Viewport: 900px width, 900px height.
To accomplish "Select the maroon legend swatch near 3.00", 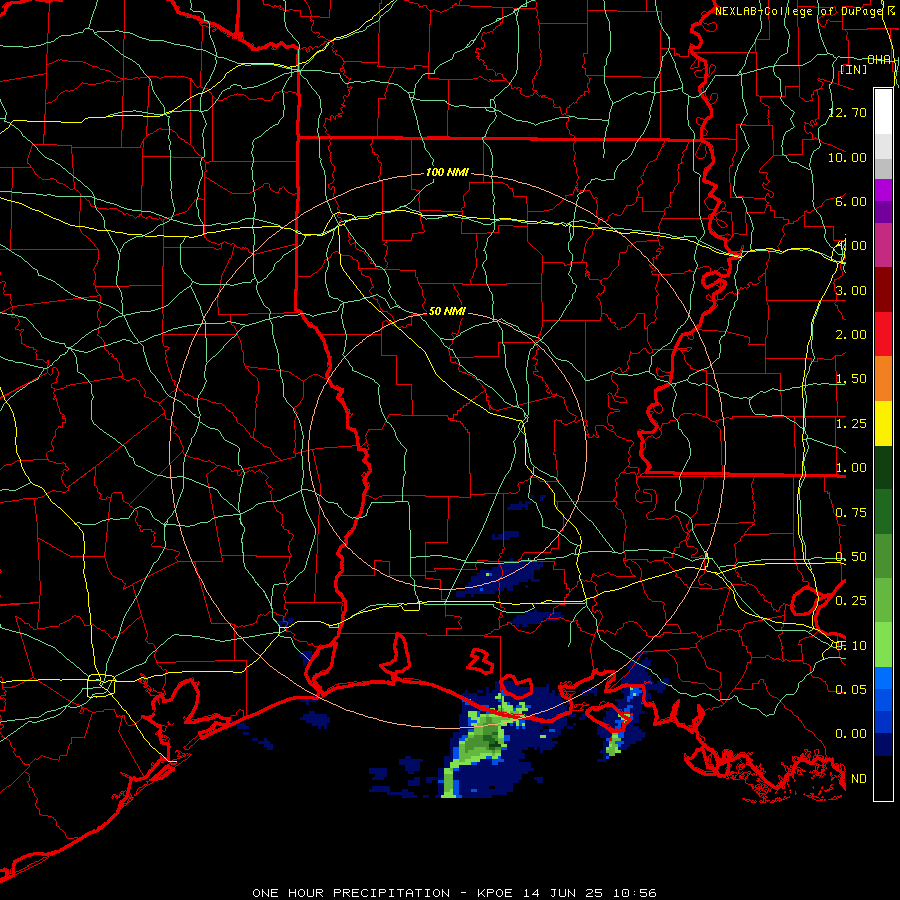I will point(883,290).
